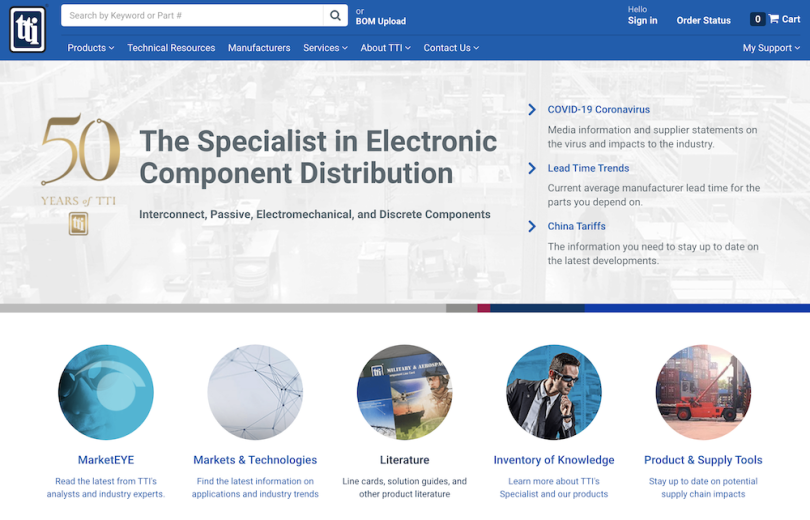The height and width of the screenshot is (520, 810).
Task: Click the magnifying glass search button
Action: pos(335,15)
